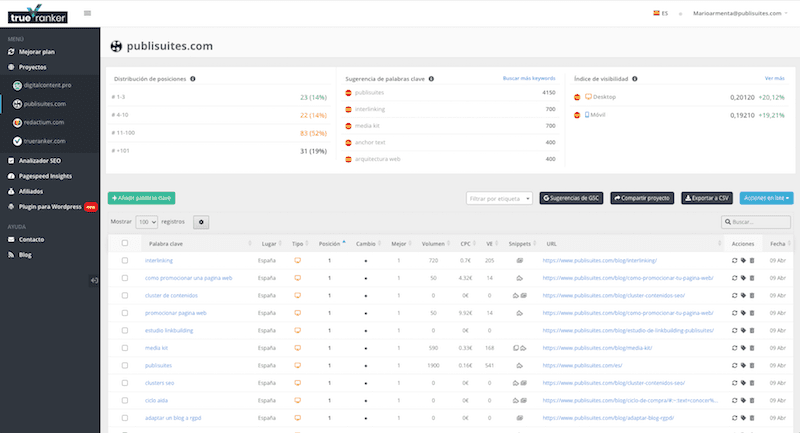800x433 pixels.
Task: Open the interlinking blog URL link
Action: point(599,261)
